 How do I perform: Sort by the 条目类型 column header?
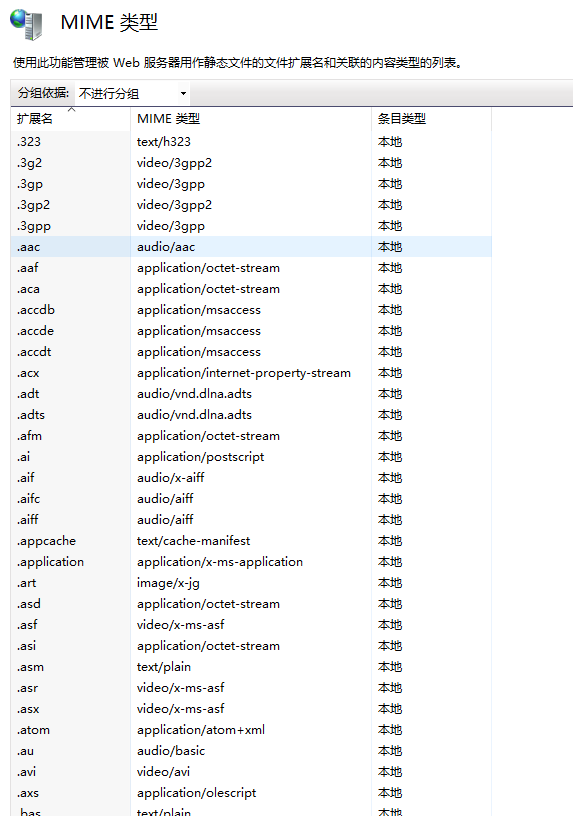tap(431, 119)
